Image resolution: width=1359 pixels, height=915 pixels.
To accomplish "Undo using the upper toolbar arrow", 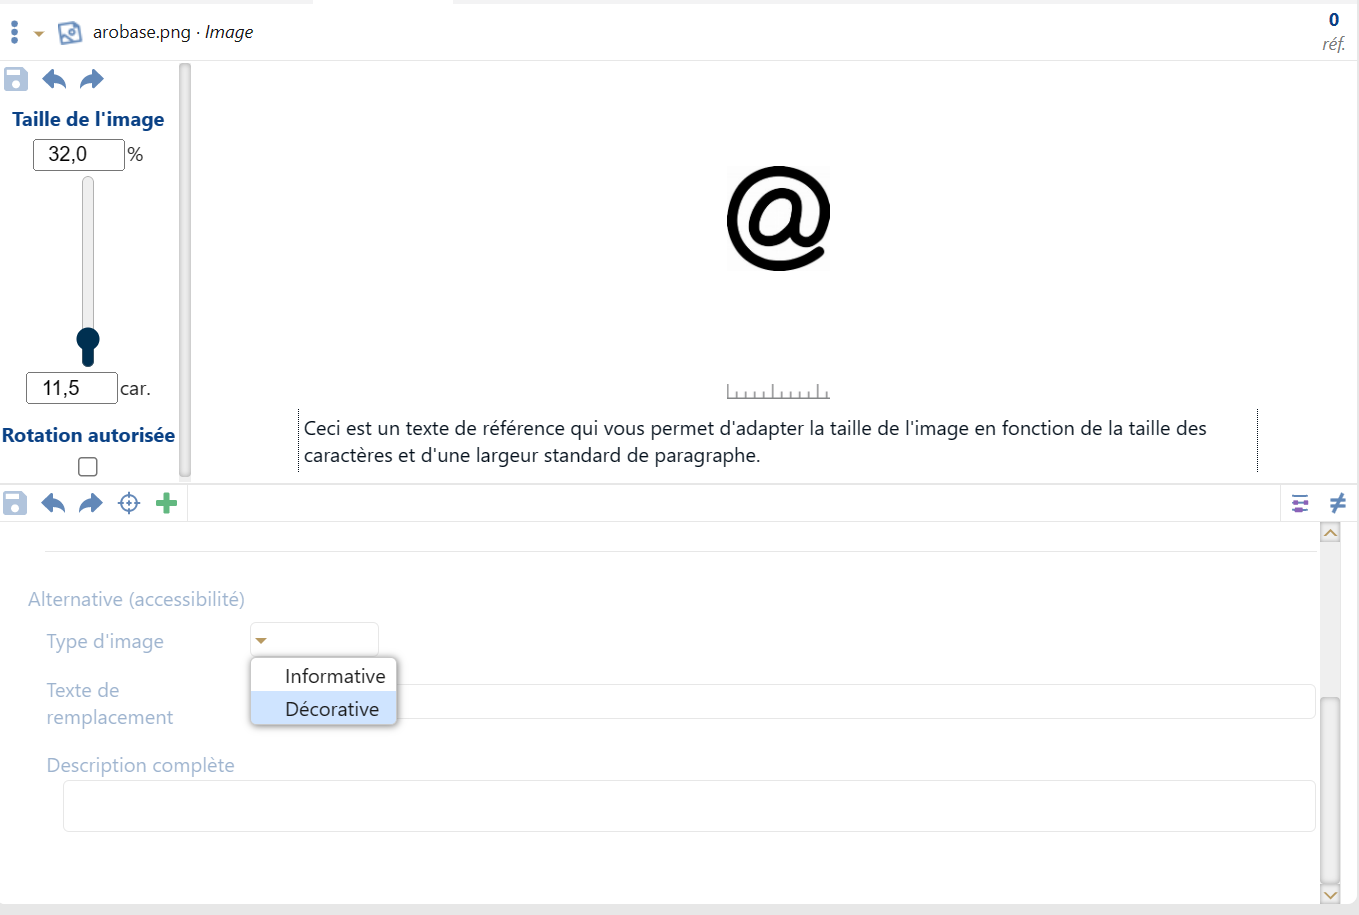I will coord(54,79).
